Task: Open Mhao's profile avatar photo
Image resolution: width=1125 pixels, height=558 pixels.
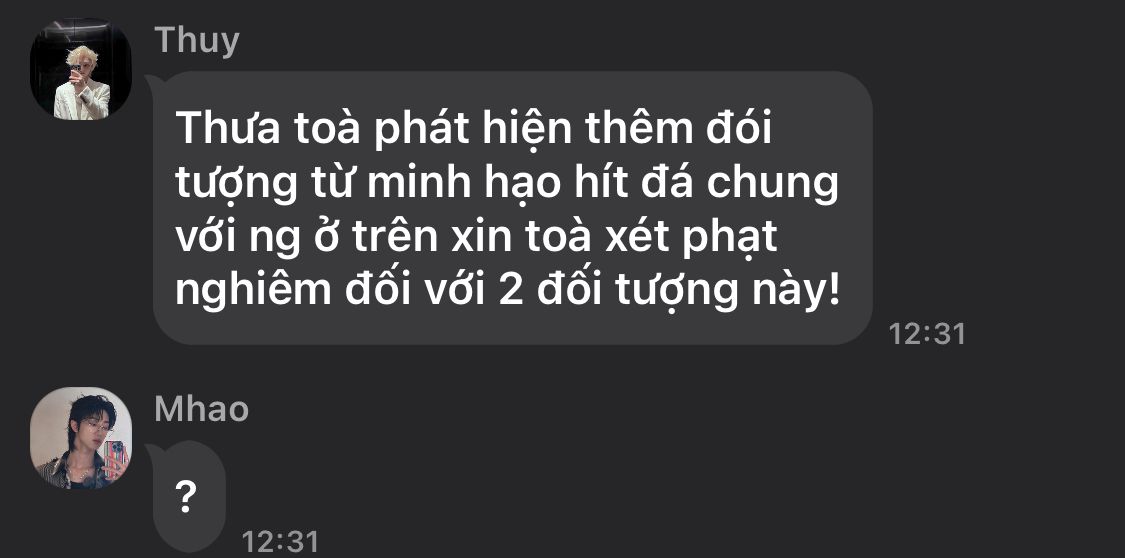Action: [x=80, y=438]
